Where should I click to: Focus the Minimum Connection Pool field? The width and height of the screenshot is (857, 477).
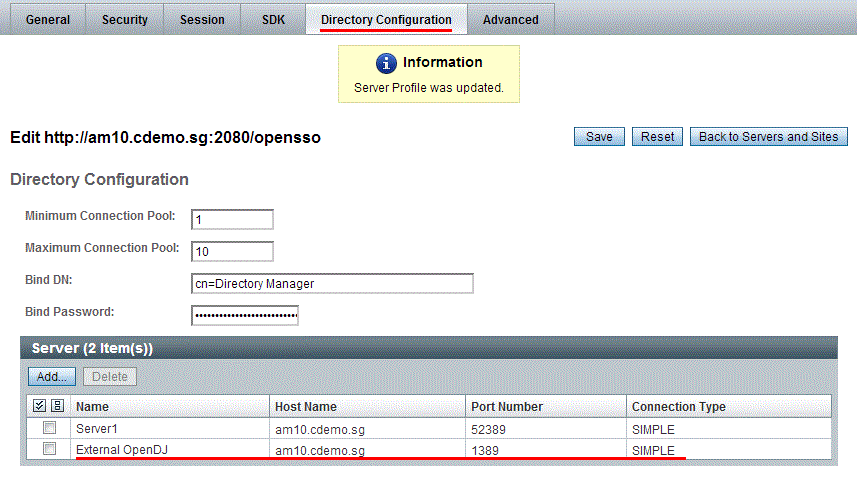tap(232, 220)
